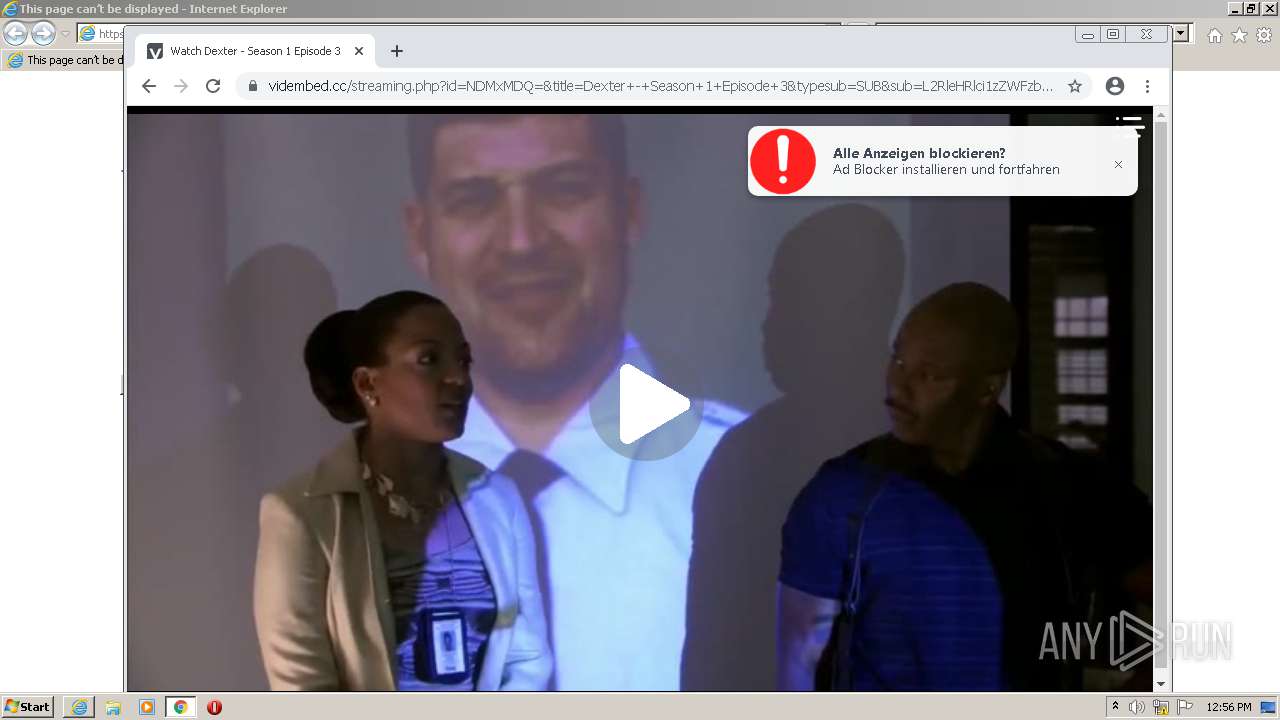Image resolution: width=1280 pixels, height=720 pixels.
Task: Minimize the Chrome window
Action: pos(1088,34)
